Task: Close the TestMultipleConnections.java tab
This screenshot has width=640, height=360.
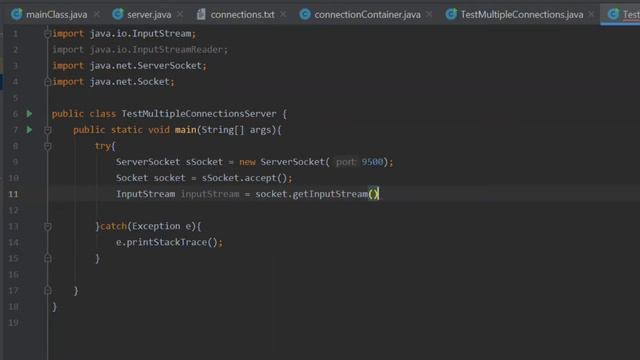Action: tap(591, 15)
